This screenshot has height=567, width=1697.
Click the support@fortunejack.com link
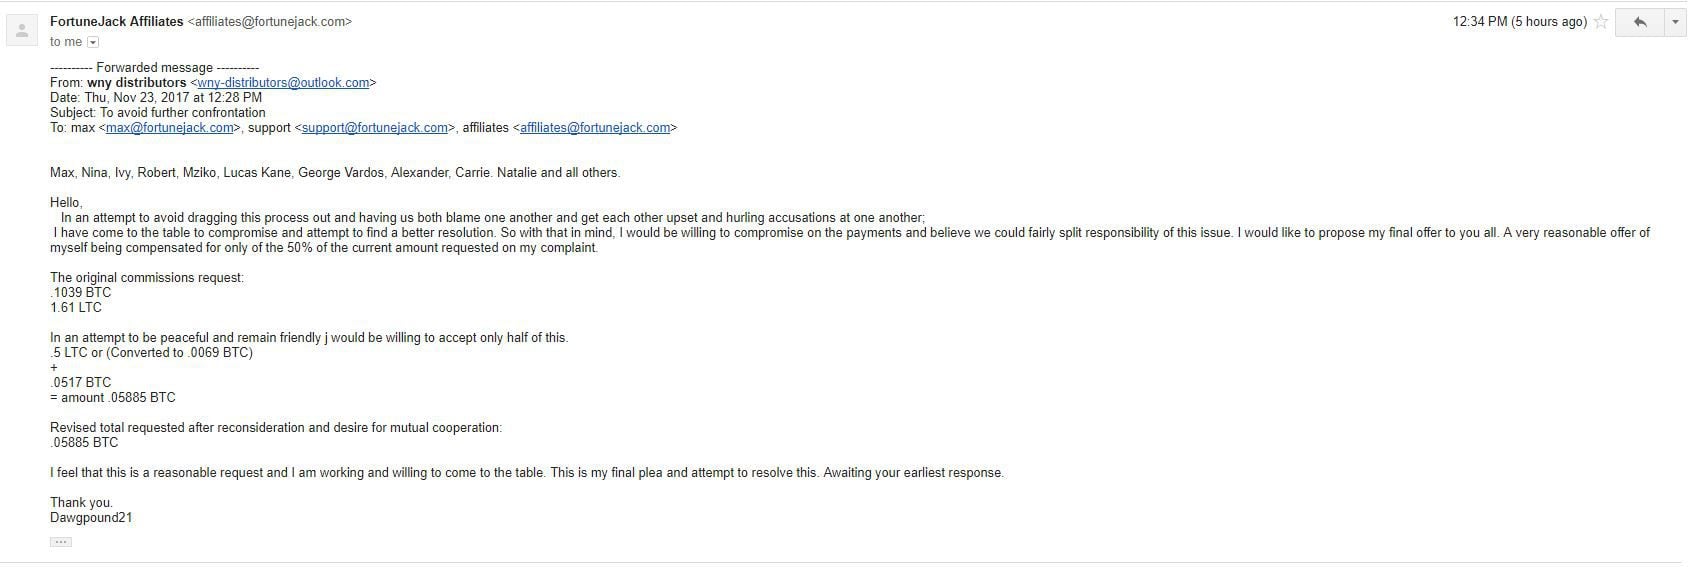click(x=375, y=128)
